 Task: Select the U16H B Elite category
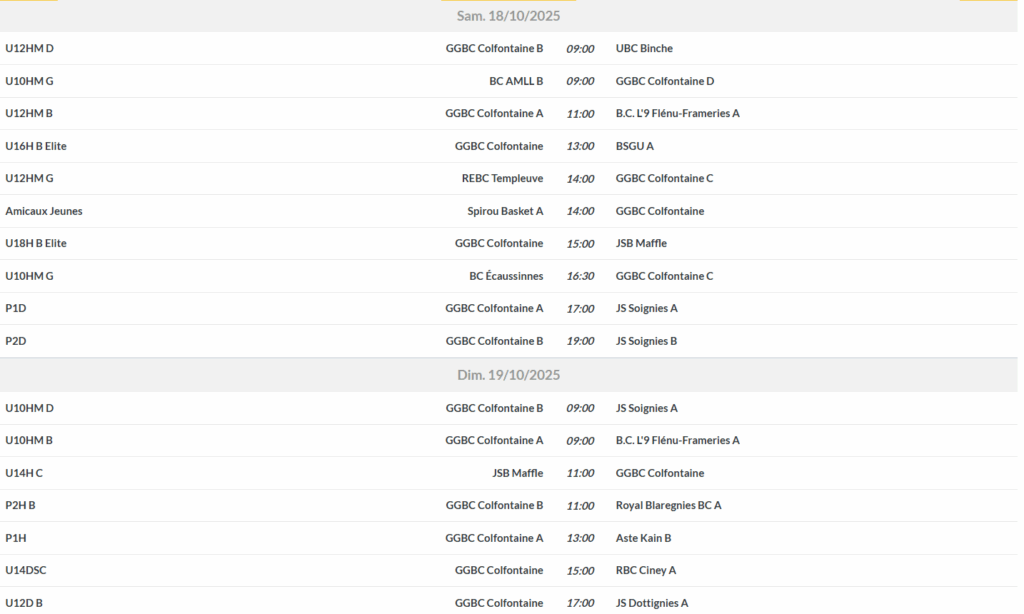36,146
